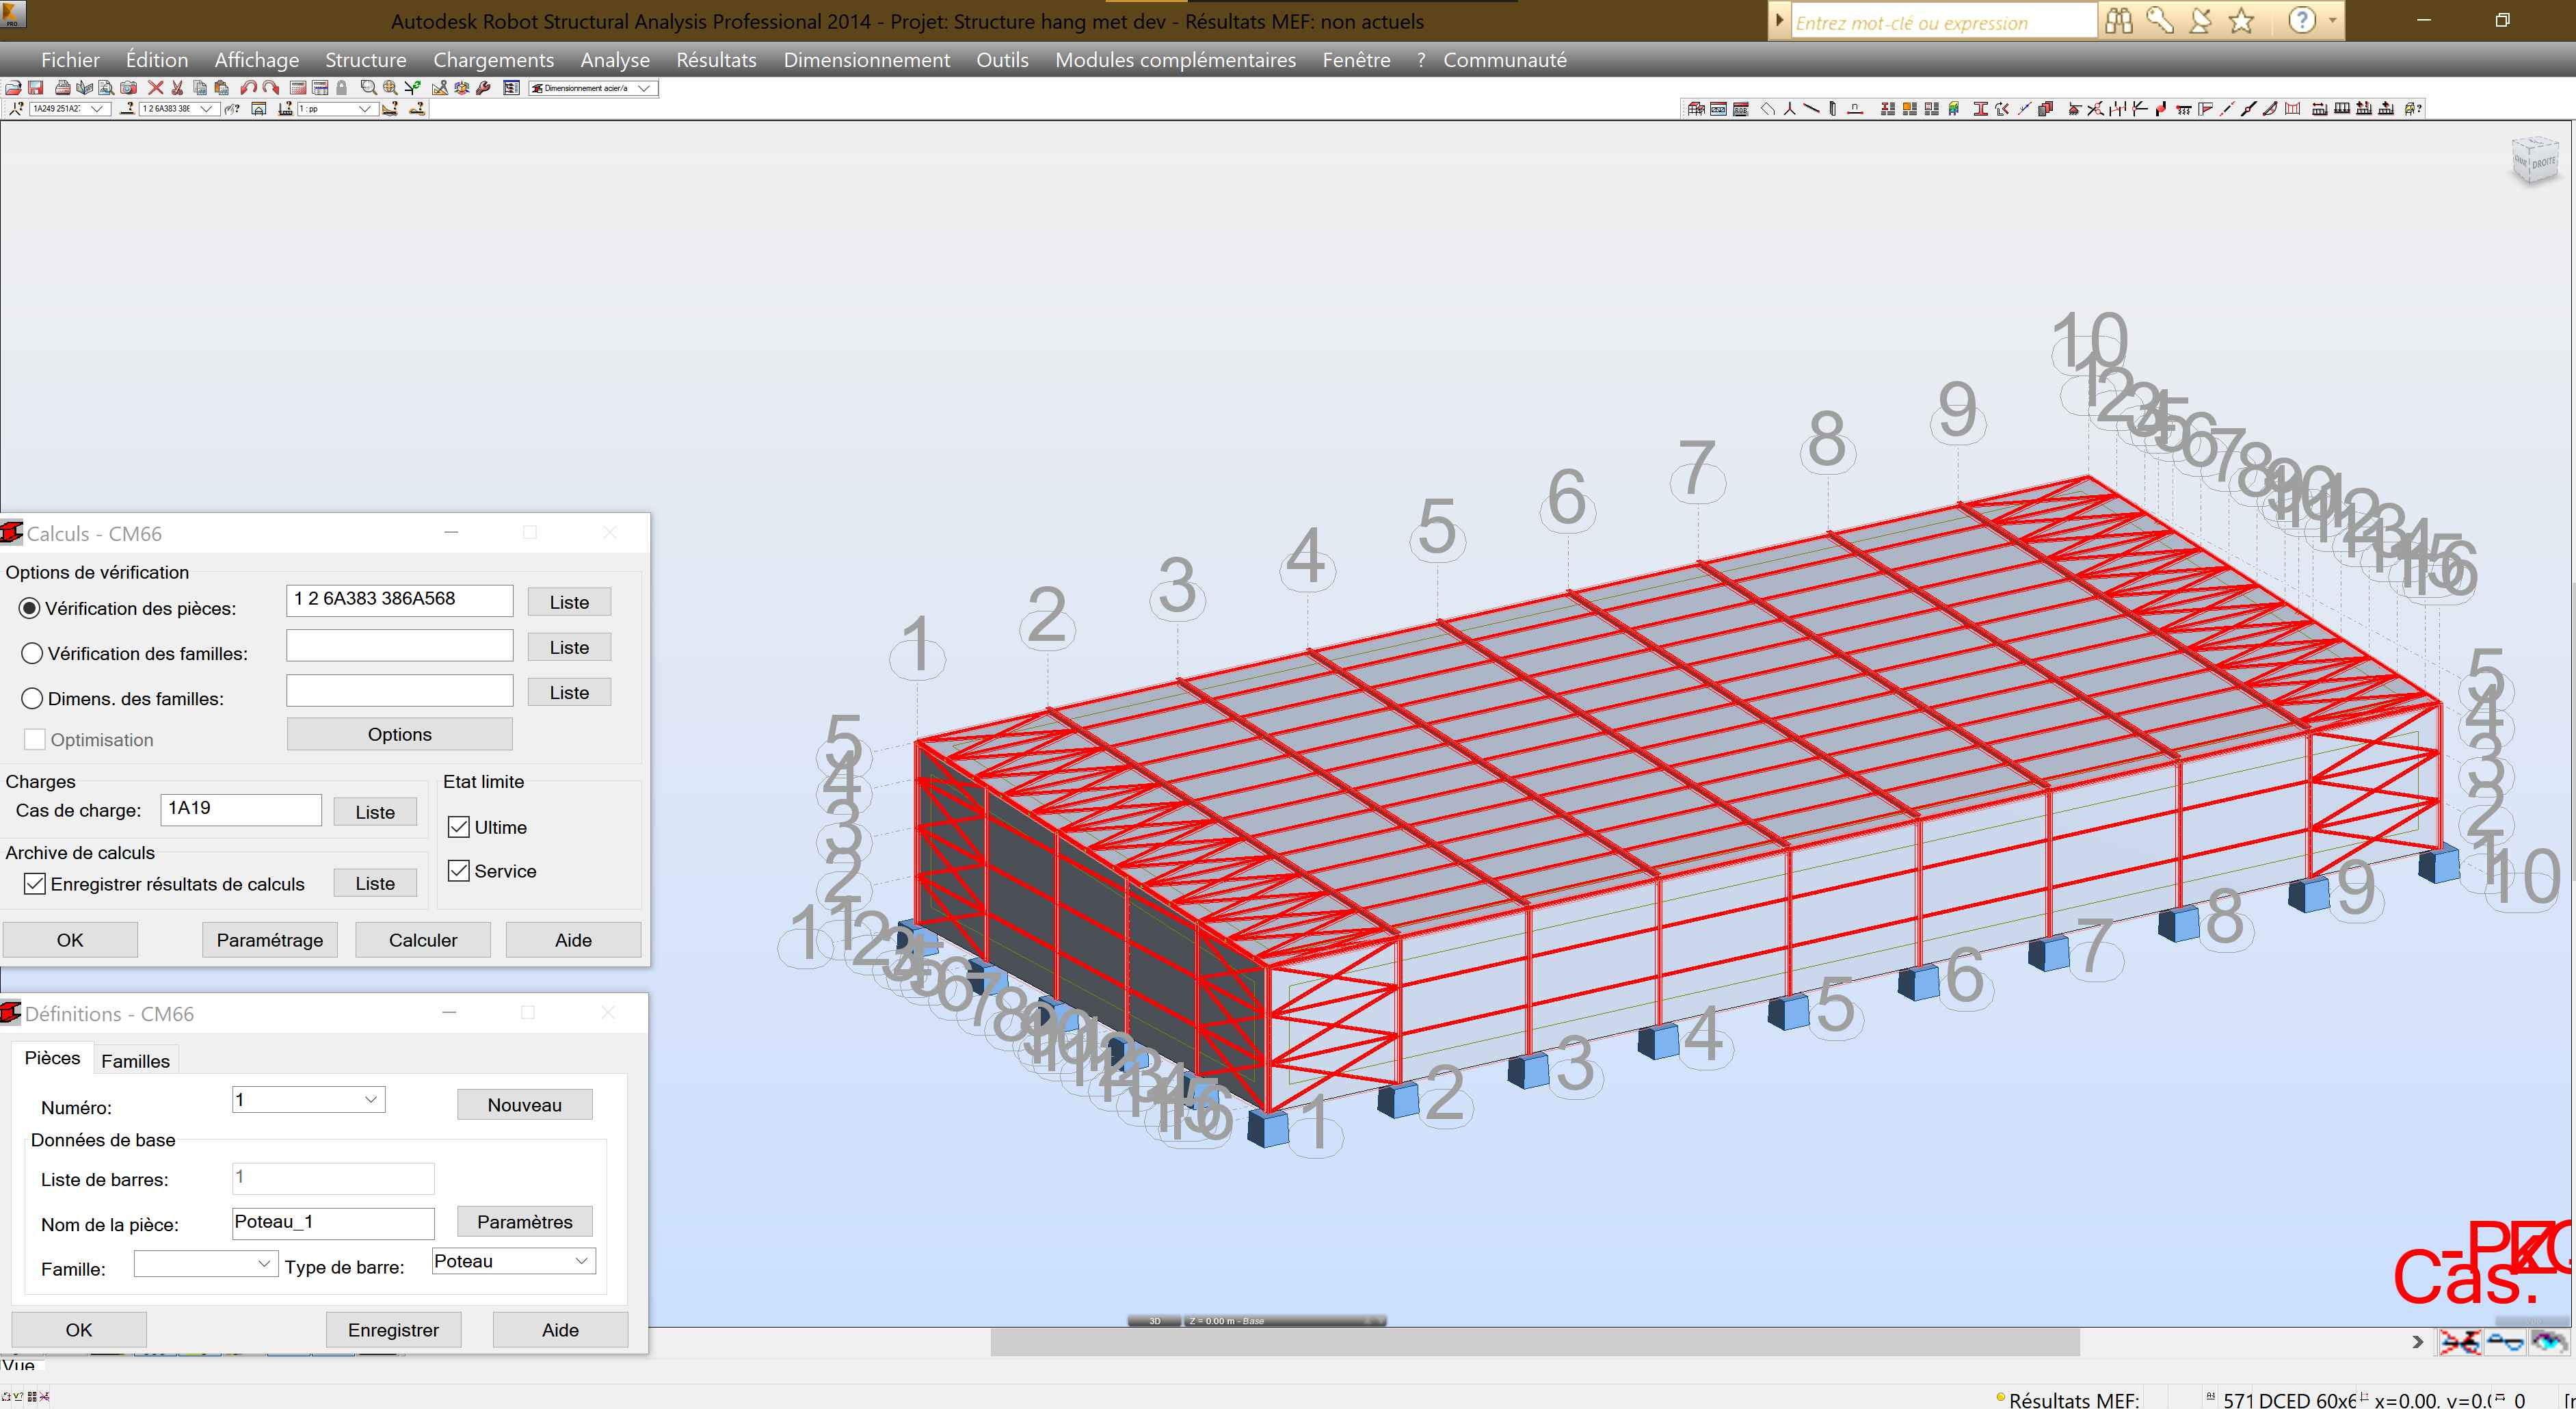
Task: Click the binoculars search icon
Action: click(x=2118, y=20)
